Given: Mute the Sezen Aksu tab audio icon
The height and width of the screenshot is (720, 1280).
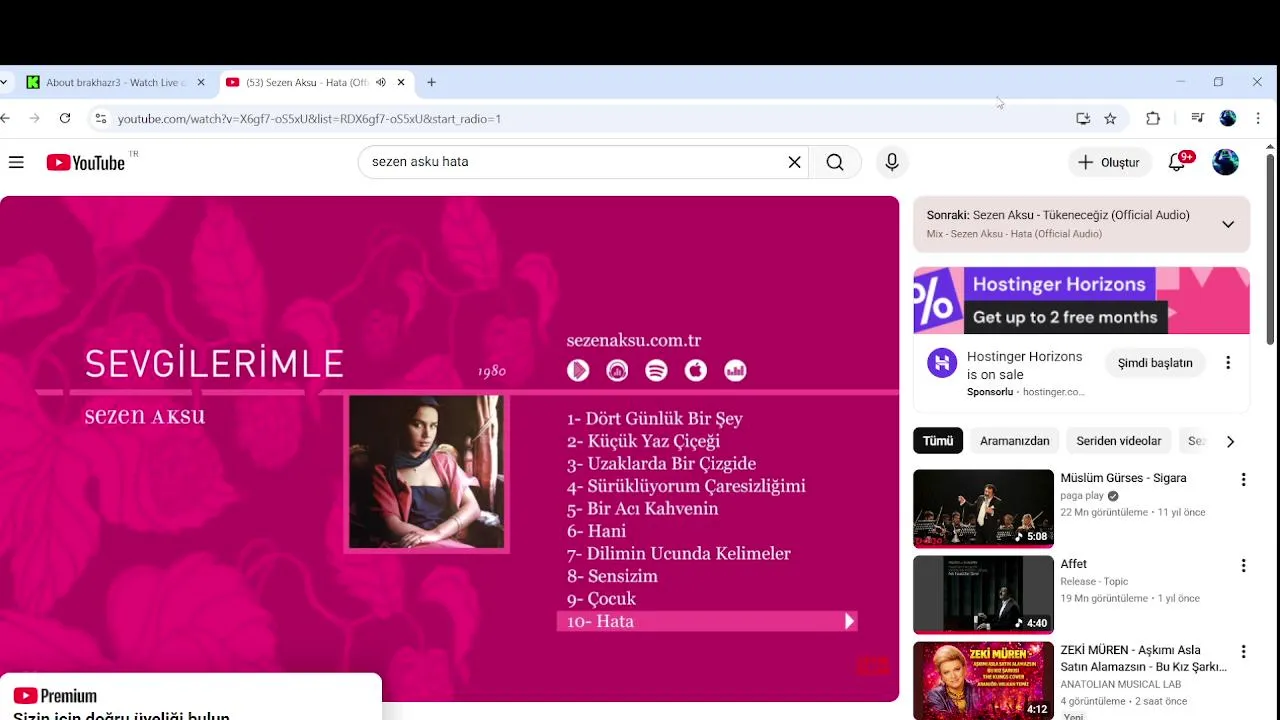Looking at the screenshot, I should [381, 82].
